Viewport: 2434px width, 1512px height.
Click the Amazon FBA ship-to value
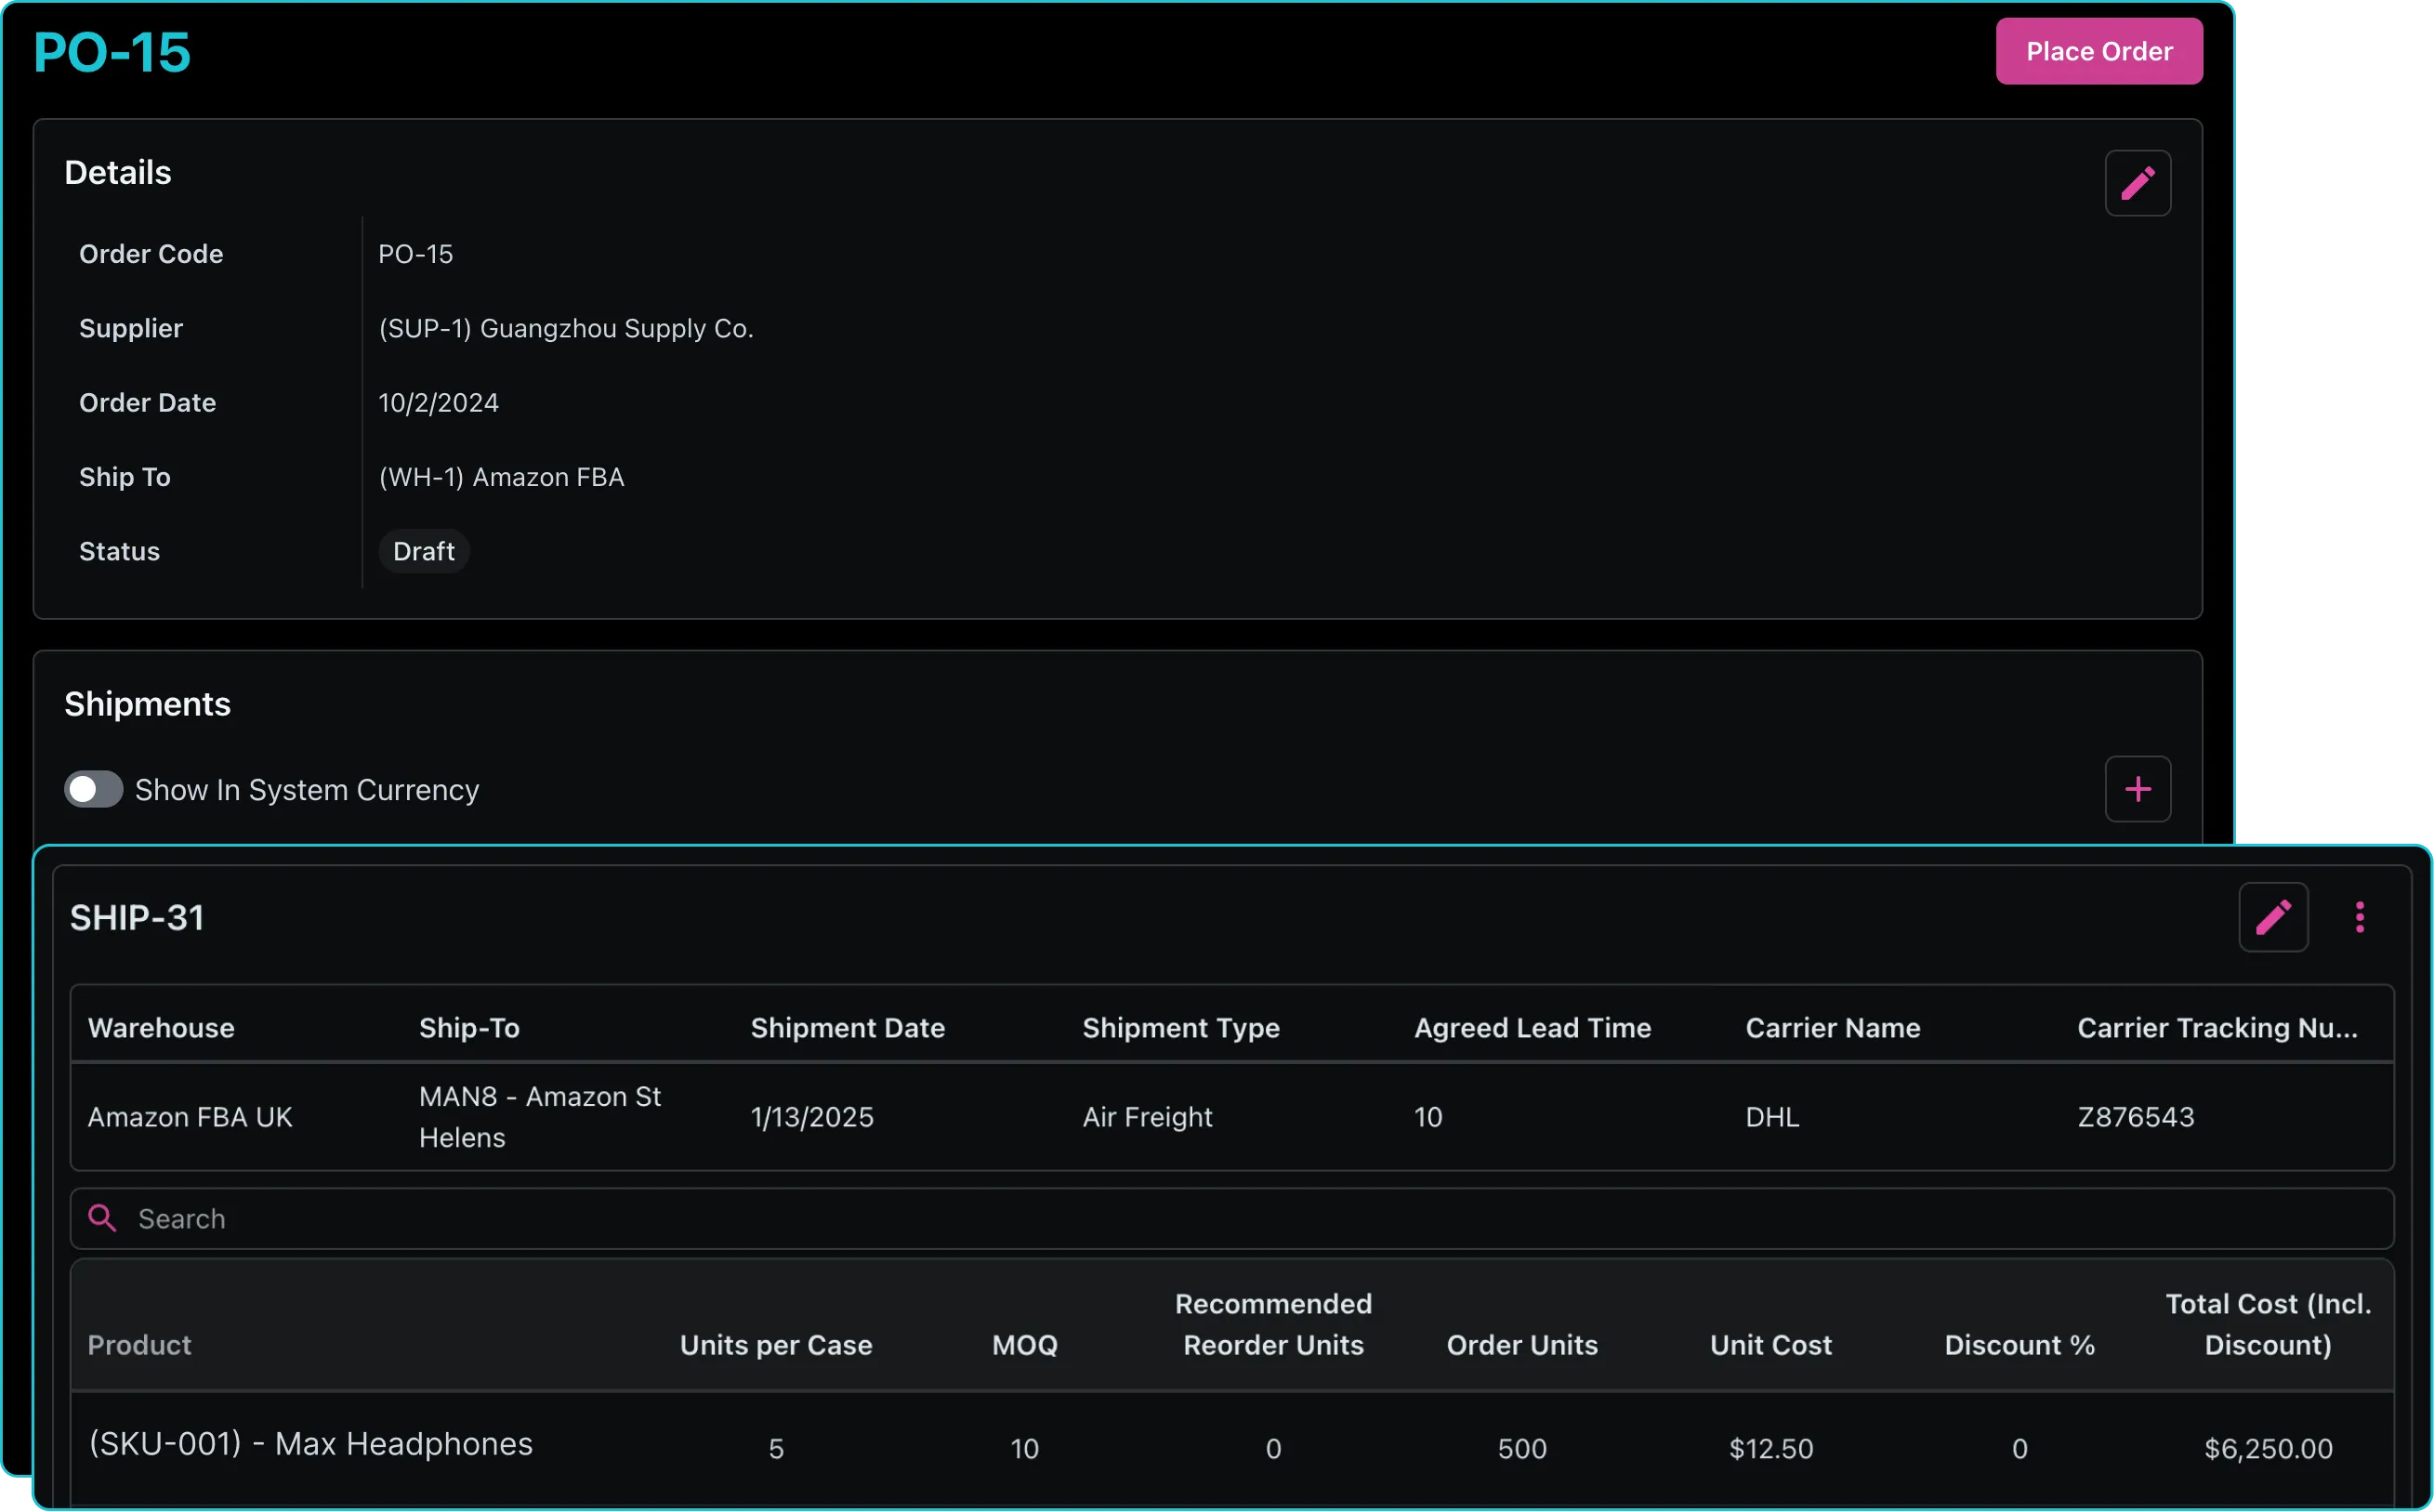pyautogui.click(x=501, y=477)
